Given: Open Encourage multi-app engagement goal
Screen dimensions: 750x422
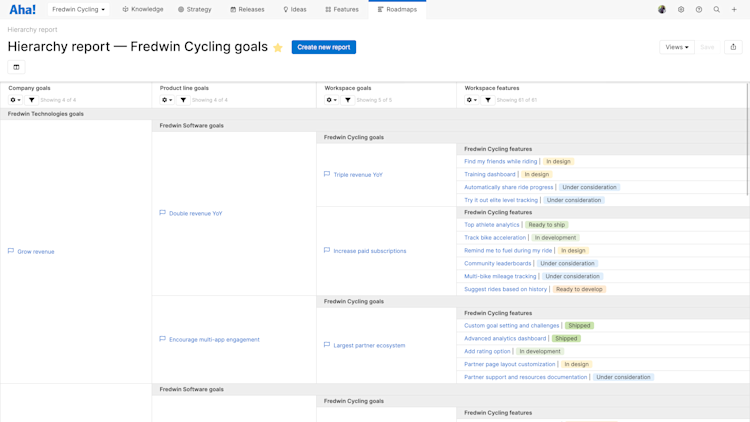Looking at the screenshot, I should click(214, 340).
